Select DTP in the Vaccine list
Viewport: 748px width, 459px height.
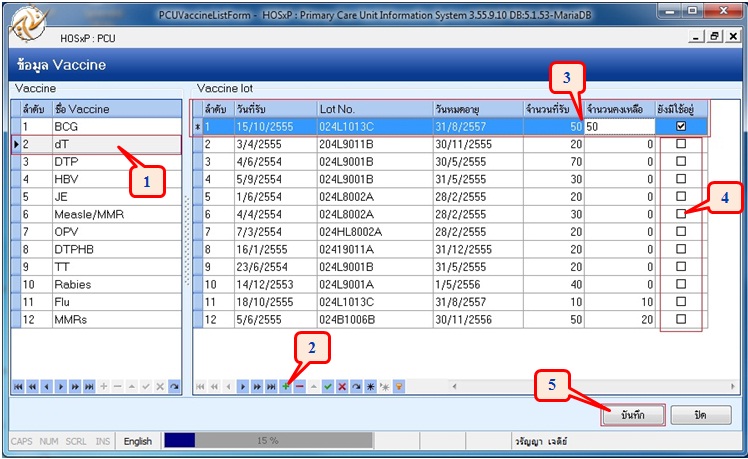[96, 162]
